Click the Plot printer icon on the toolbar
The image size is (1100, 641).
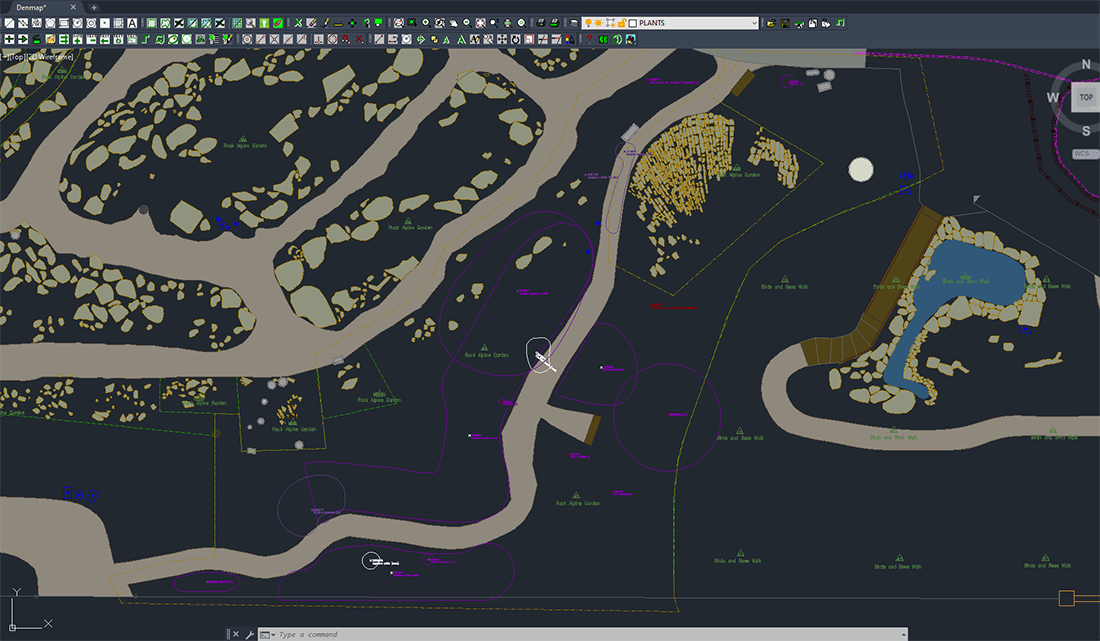[541, 22]
